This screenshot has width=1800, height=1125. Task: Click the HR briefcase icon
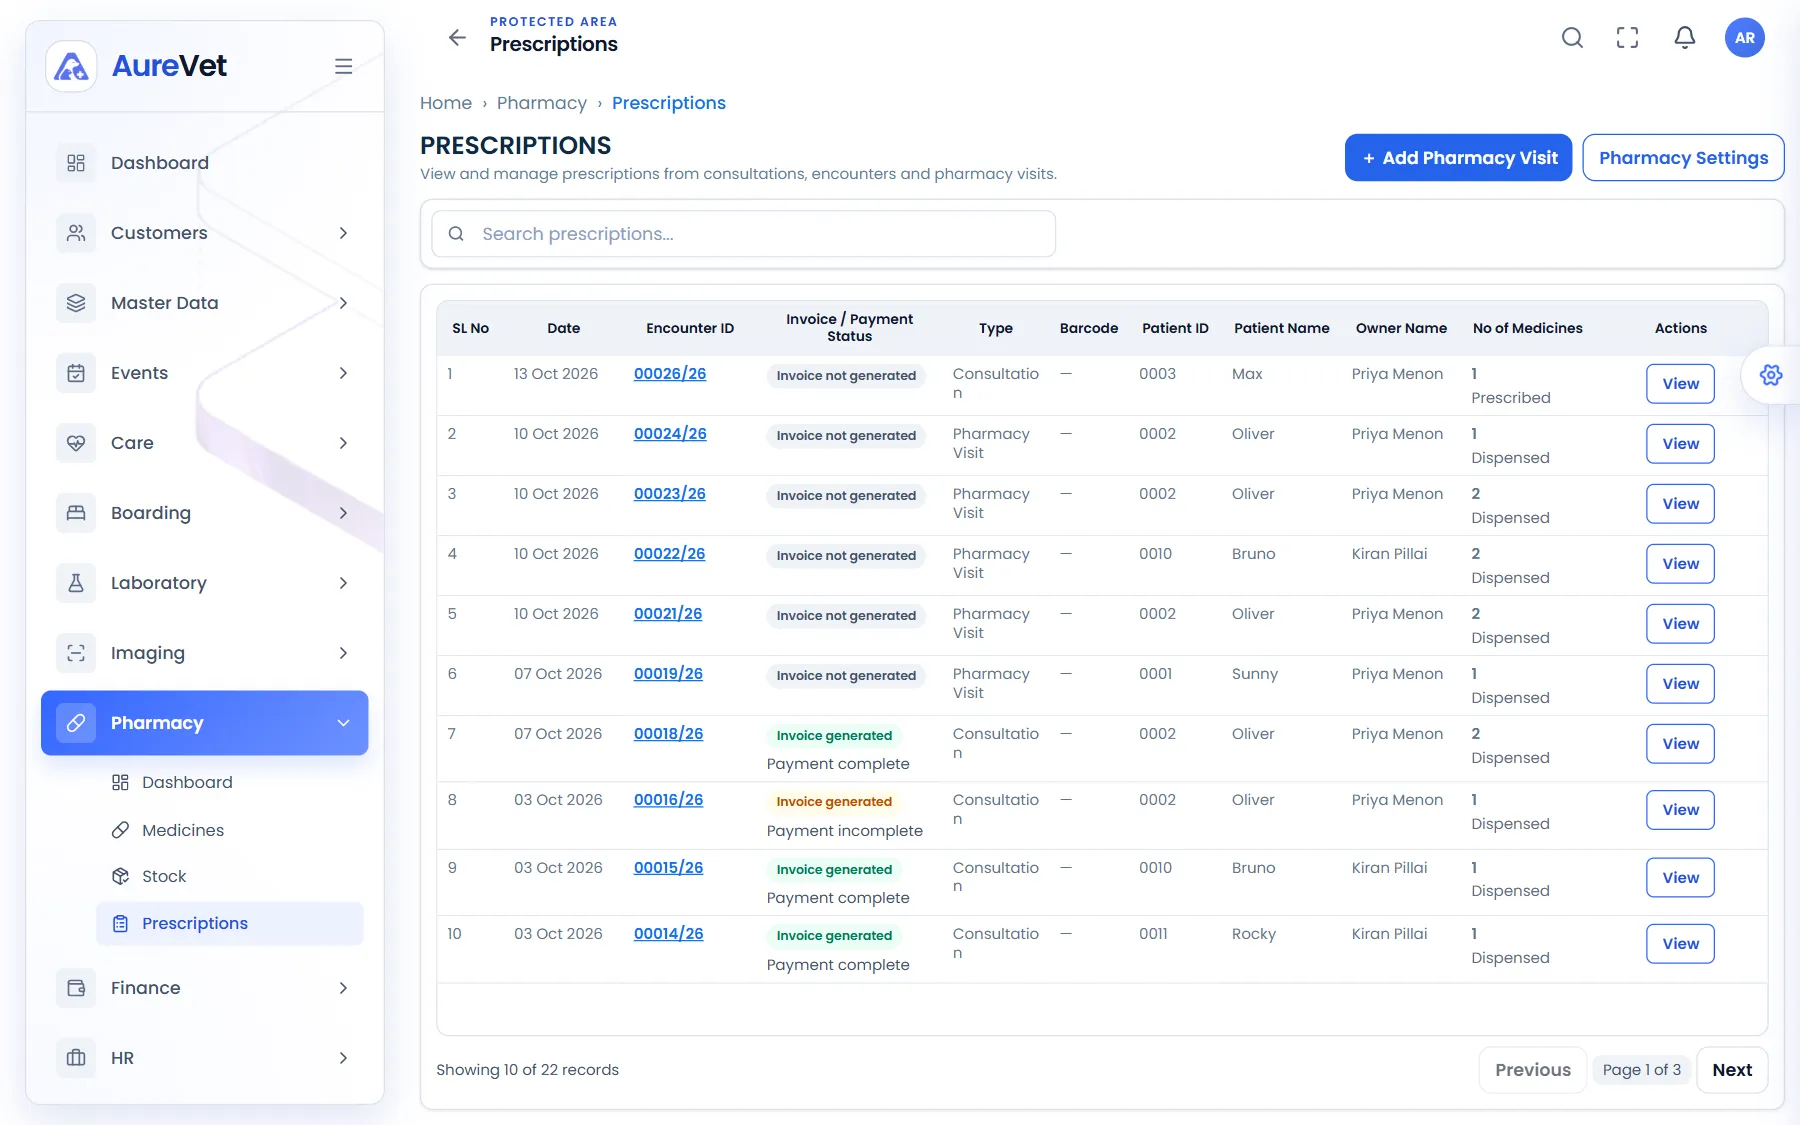coord(76,1058)
